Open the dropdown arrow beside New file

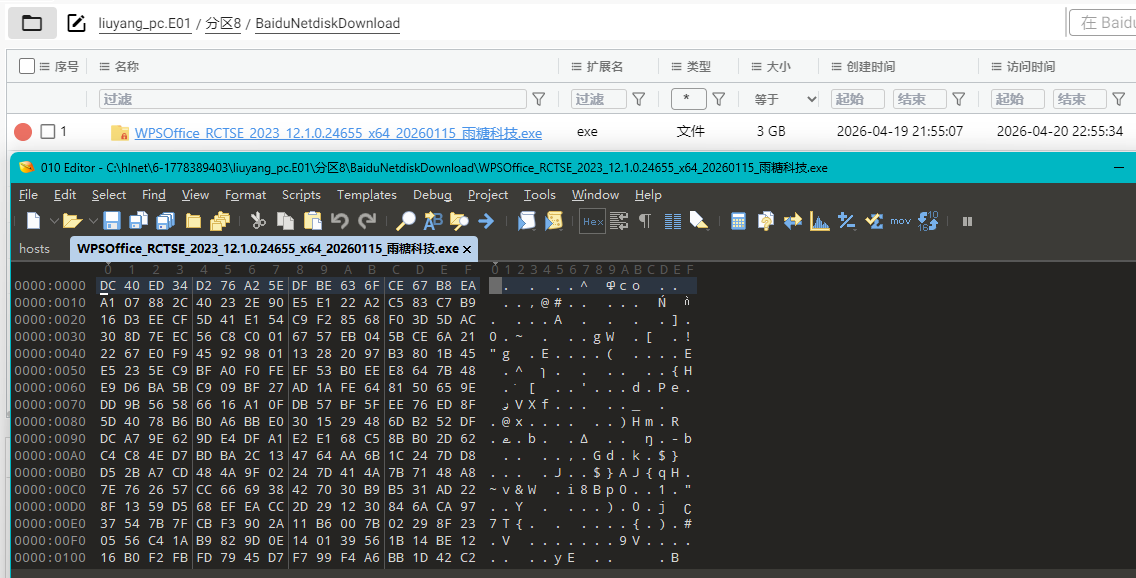click(54, 221)
